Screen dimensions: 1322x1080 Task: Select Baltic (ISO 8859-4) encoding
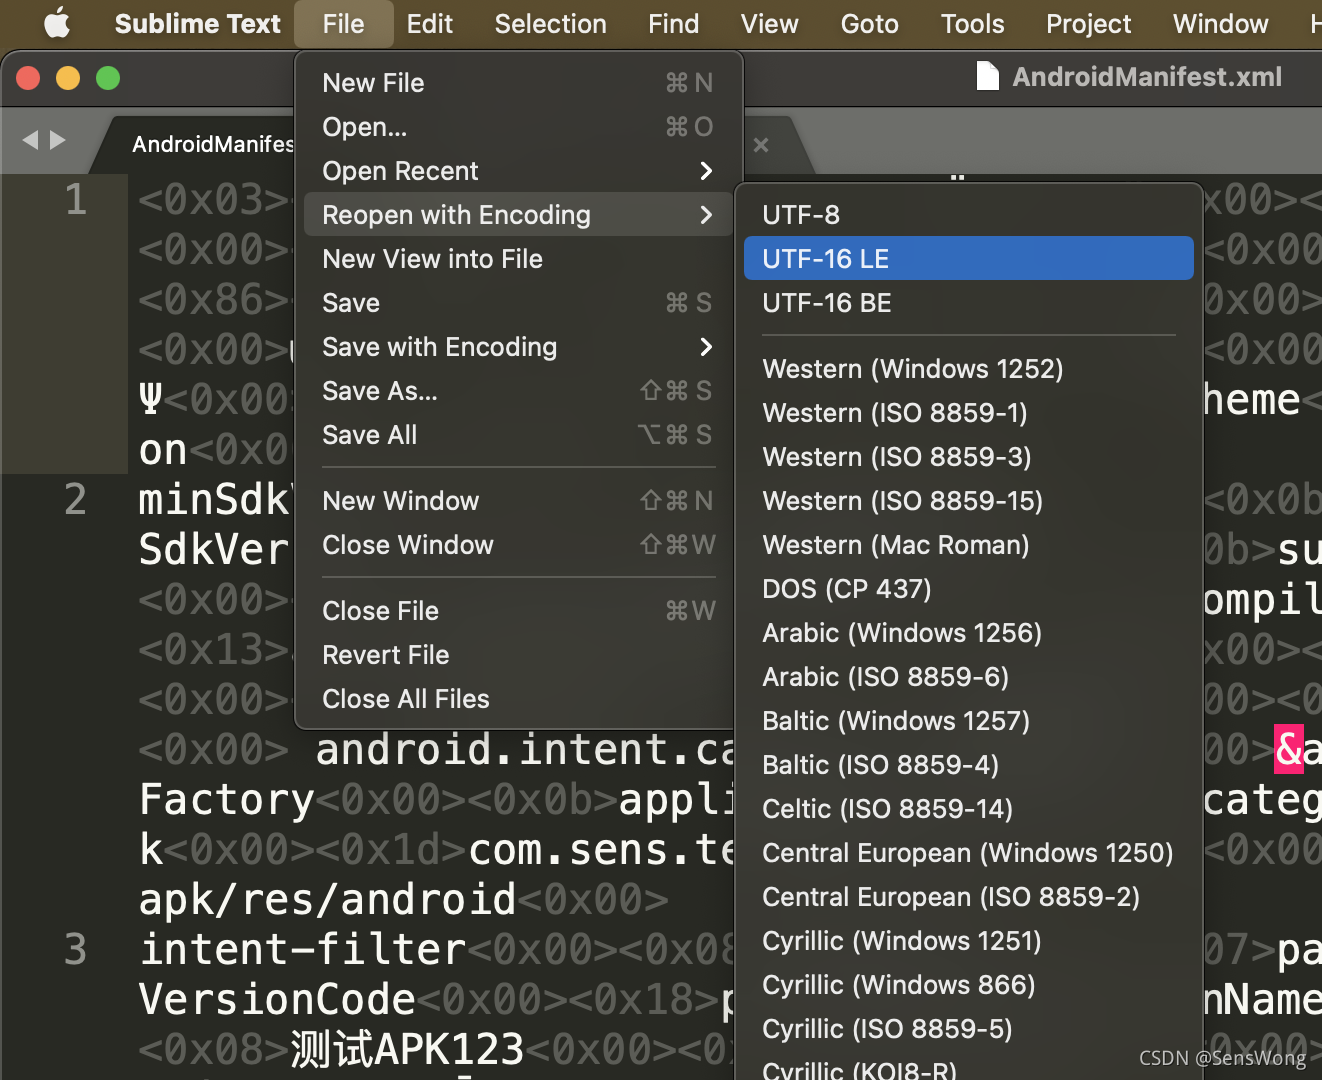(969, 765)
